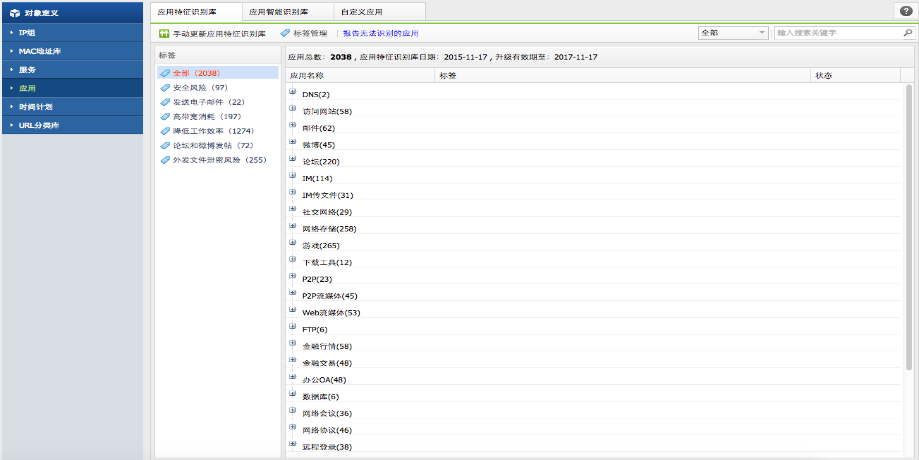This screenshot has width=919, height=460.
Task: Click the magnifier icon in search box
Action: pyautogui.click(x=907, y=33)
